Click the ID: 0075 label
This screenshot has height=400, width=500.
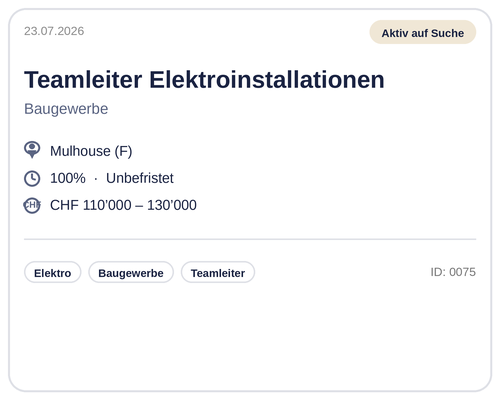tap(453, 272)
